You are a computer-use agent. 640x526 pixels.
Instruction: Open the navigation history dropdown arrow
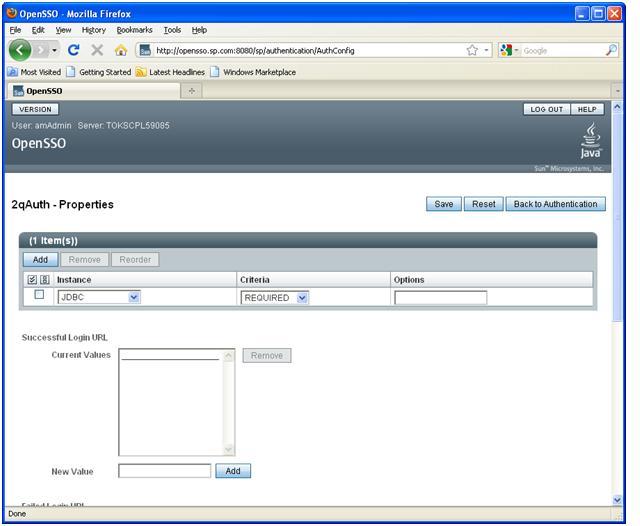(x=54, y=50)
